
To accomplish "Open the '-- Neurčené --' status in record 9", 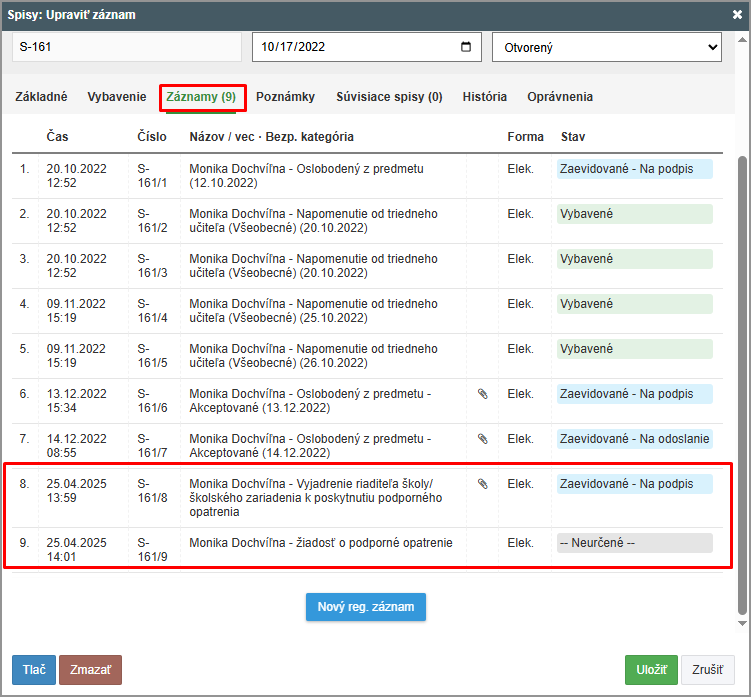I will 634,543.
